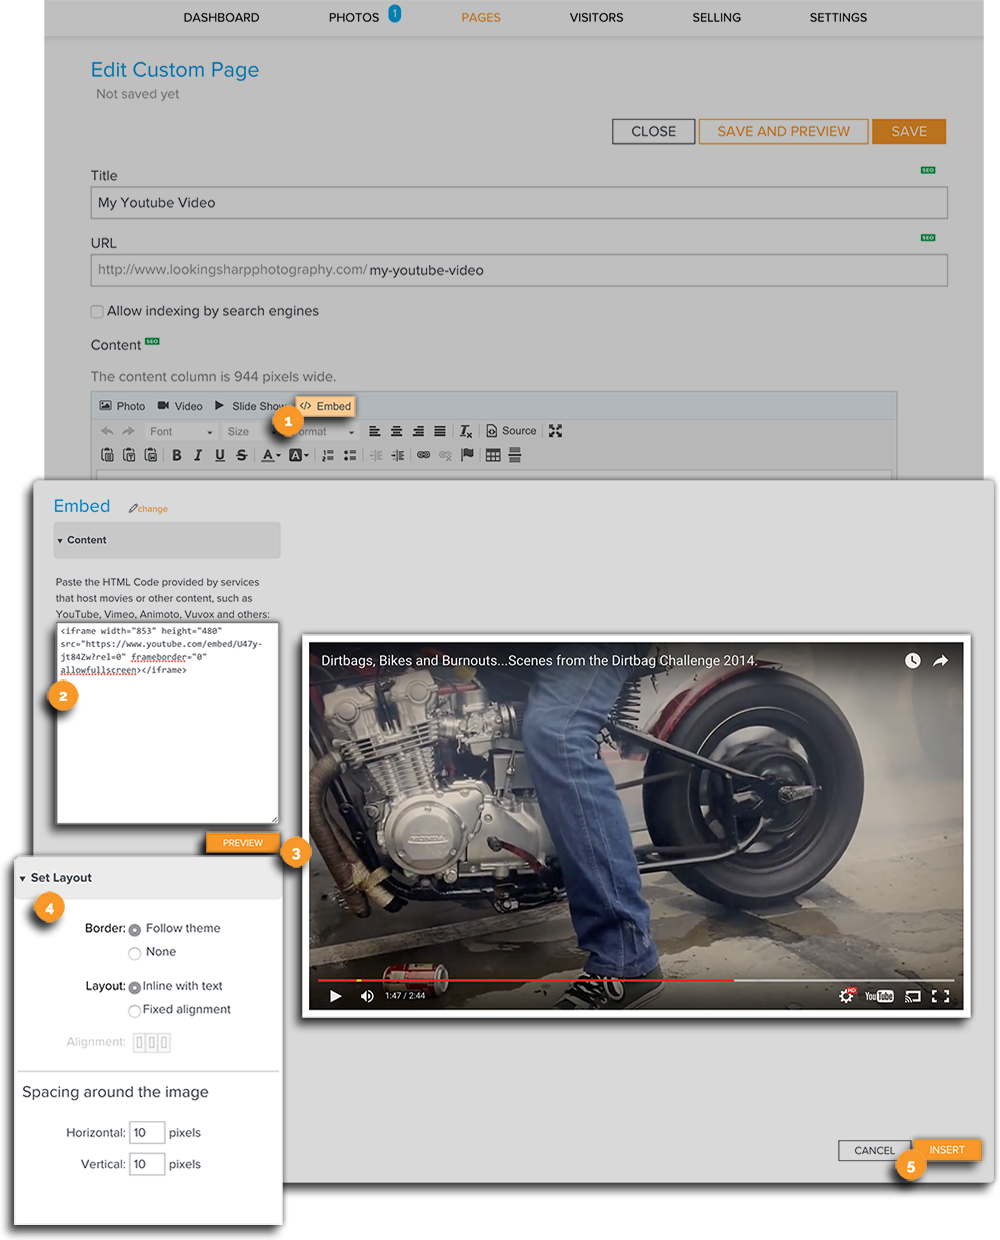Click the URL input field
1000x1240 pixels.
[x=519, y=270]
